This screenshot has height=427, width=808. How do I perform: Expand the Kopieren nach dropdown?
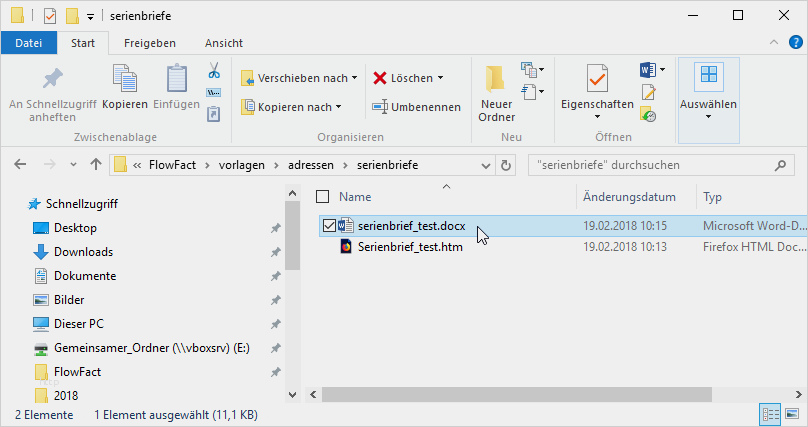339,107
